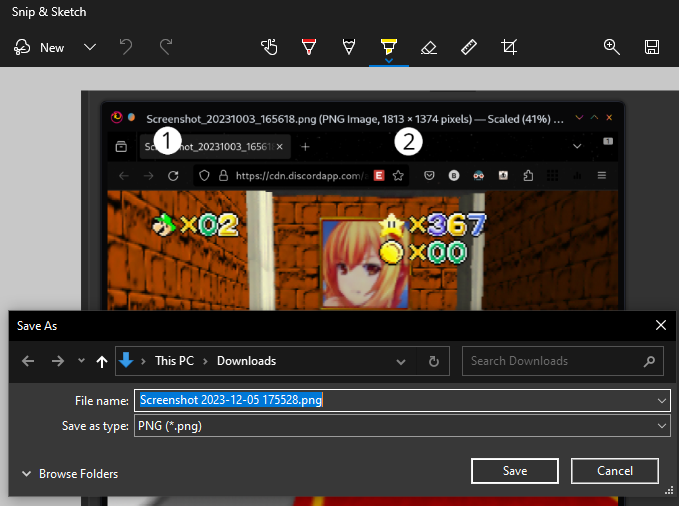Click the Save As dialog's bottom-right size grip
The height and width of the screenshot is (506, 679).
pyautogui.click(x=669, y=490)
